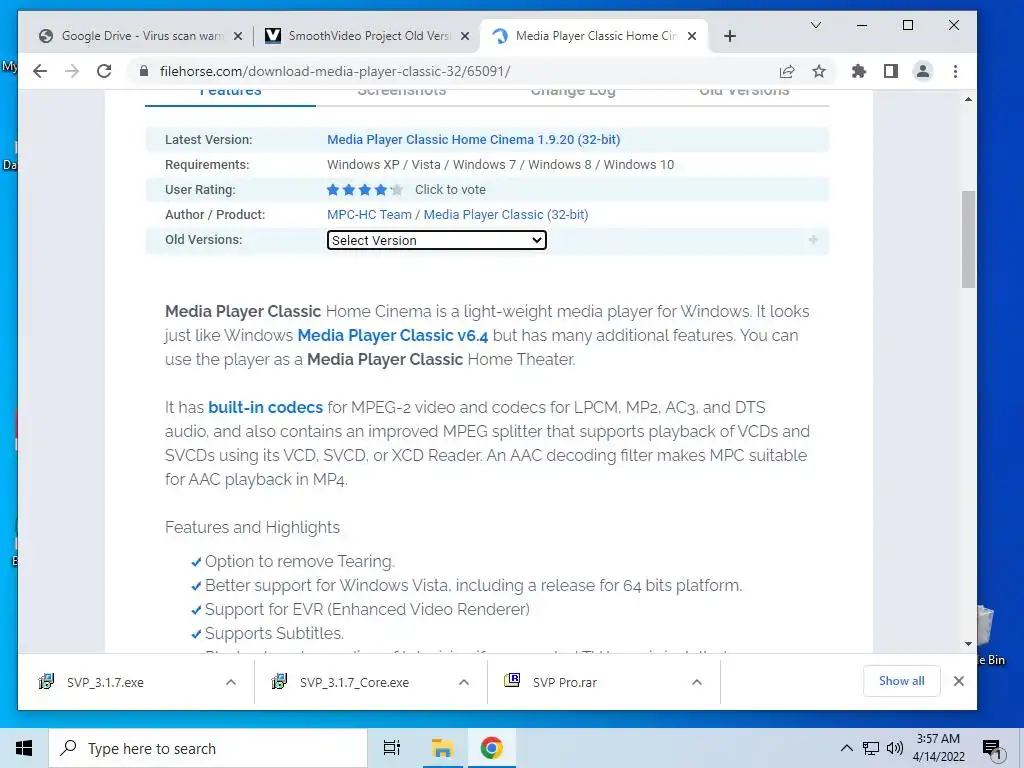Click the address bar URL
1024x768 pixels.
pos(335,71)
